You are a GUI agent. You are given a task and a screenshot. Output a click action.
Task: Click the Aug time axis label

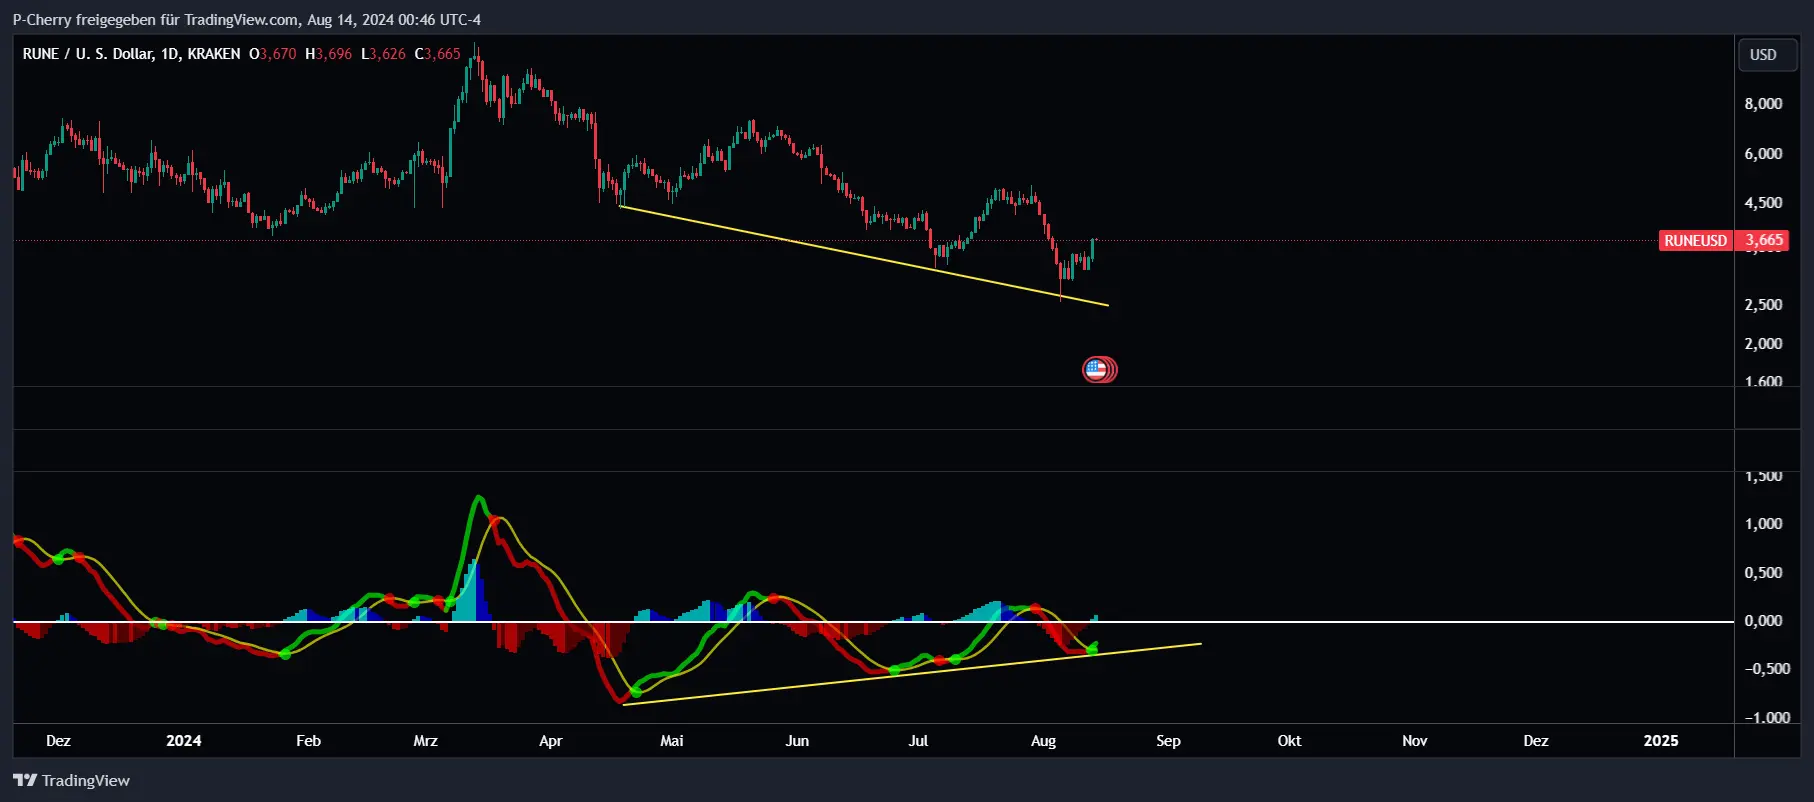click(x=1043, y=741)
